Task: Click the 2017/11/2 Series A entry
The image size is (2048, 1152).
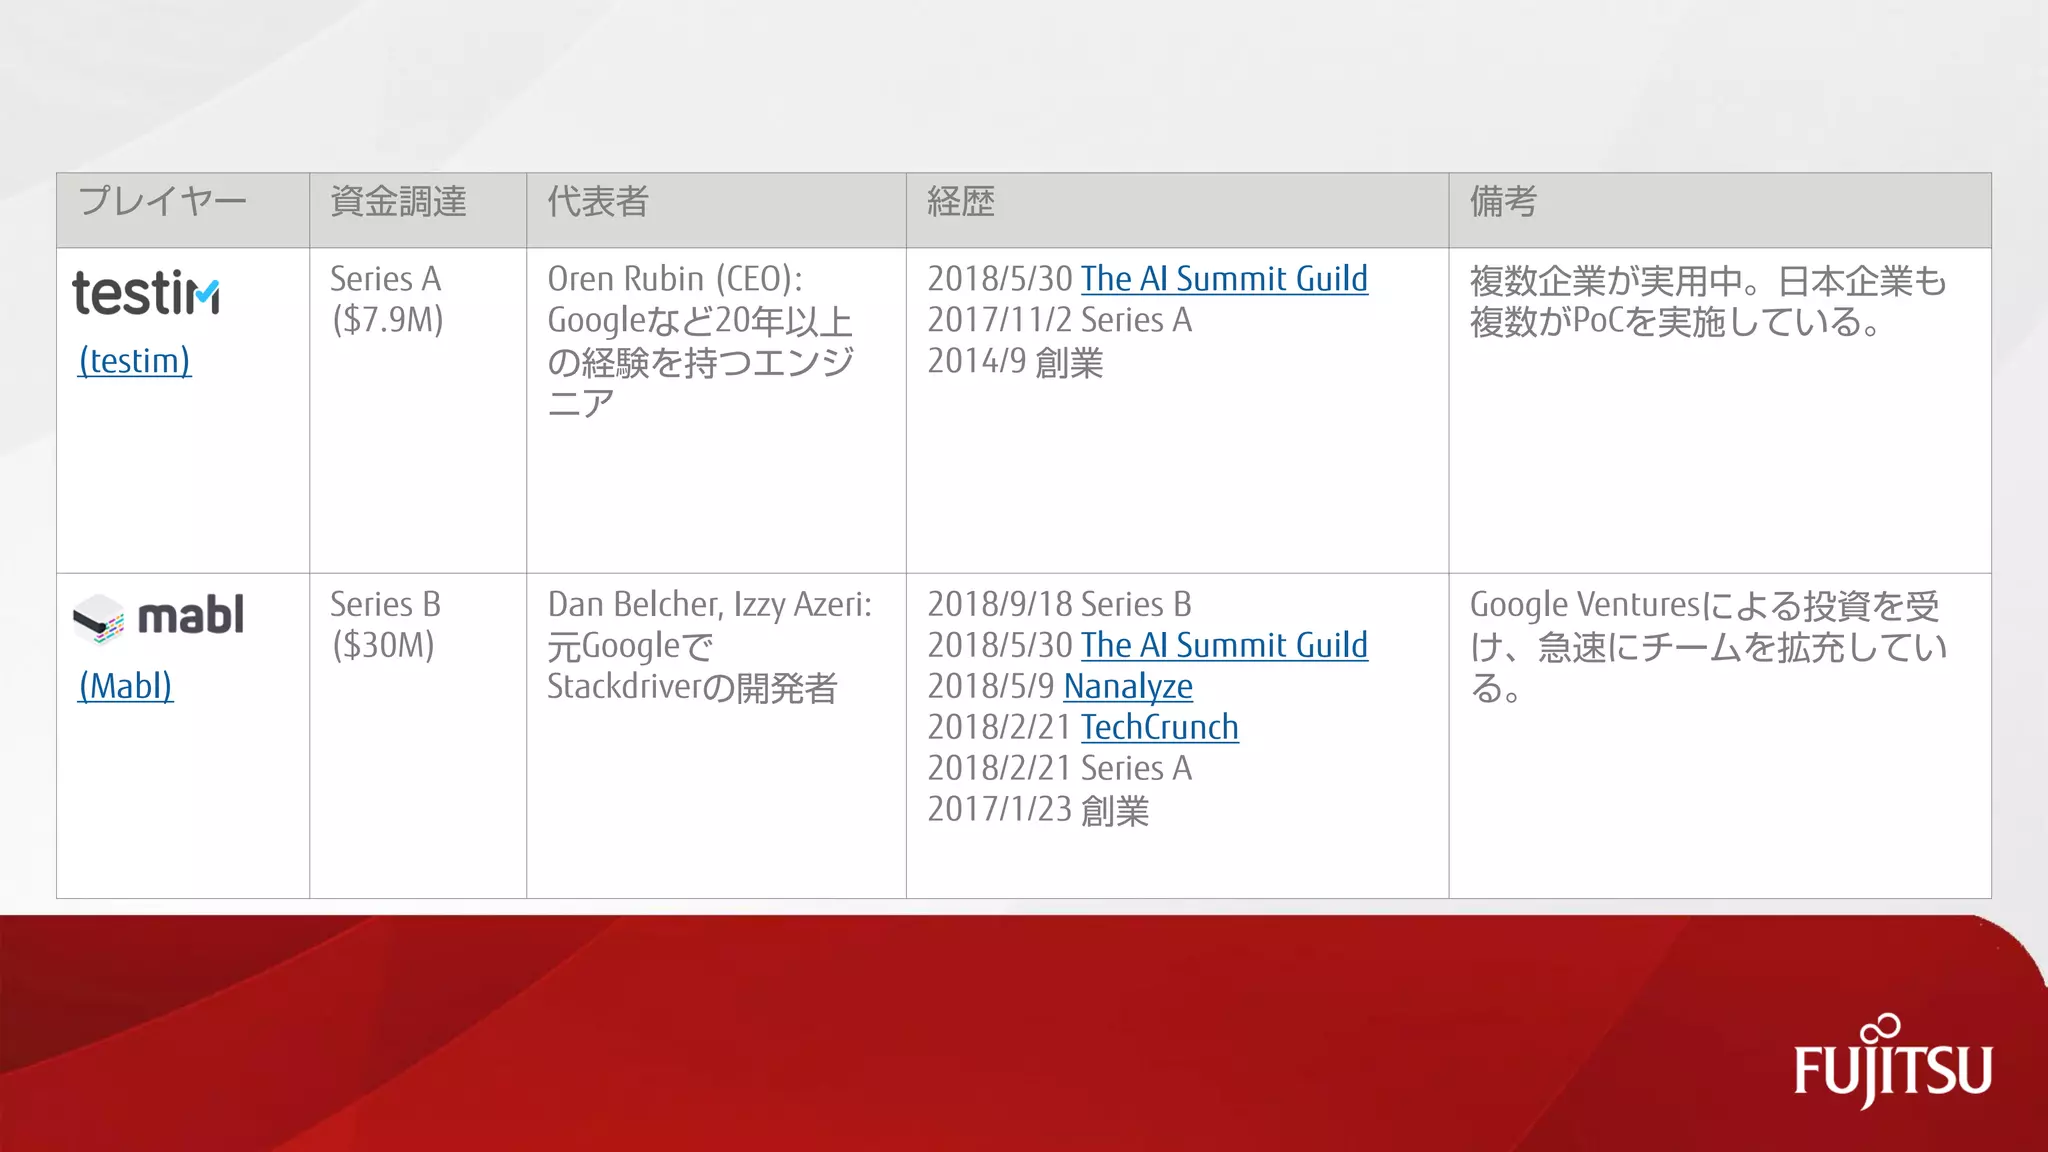Action: (x=1060, y=320)
